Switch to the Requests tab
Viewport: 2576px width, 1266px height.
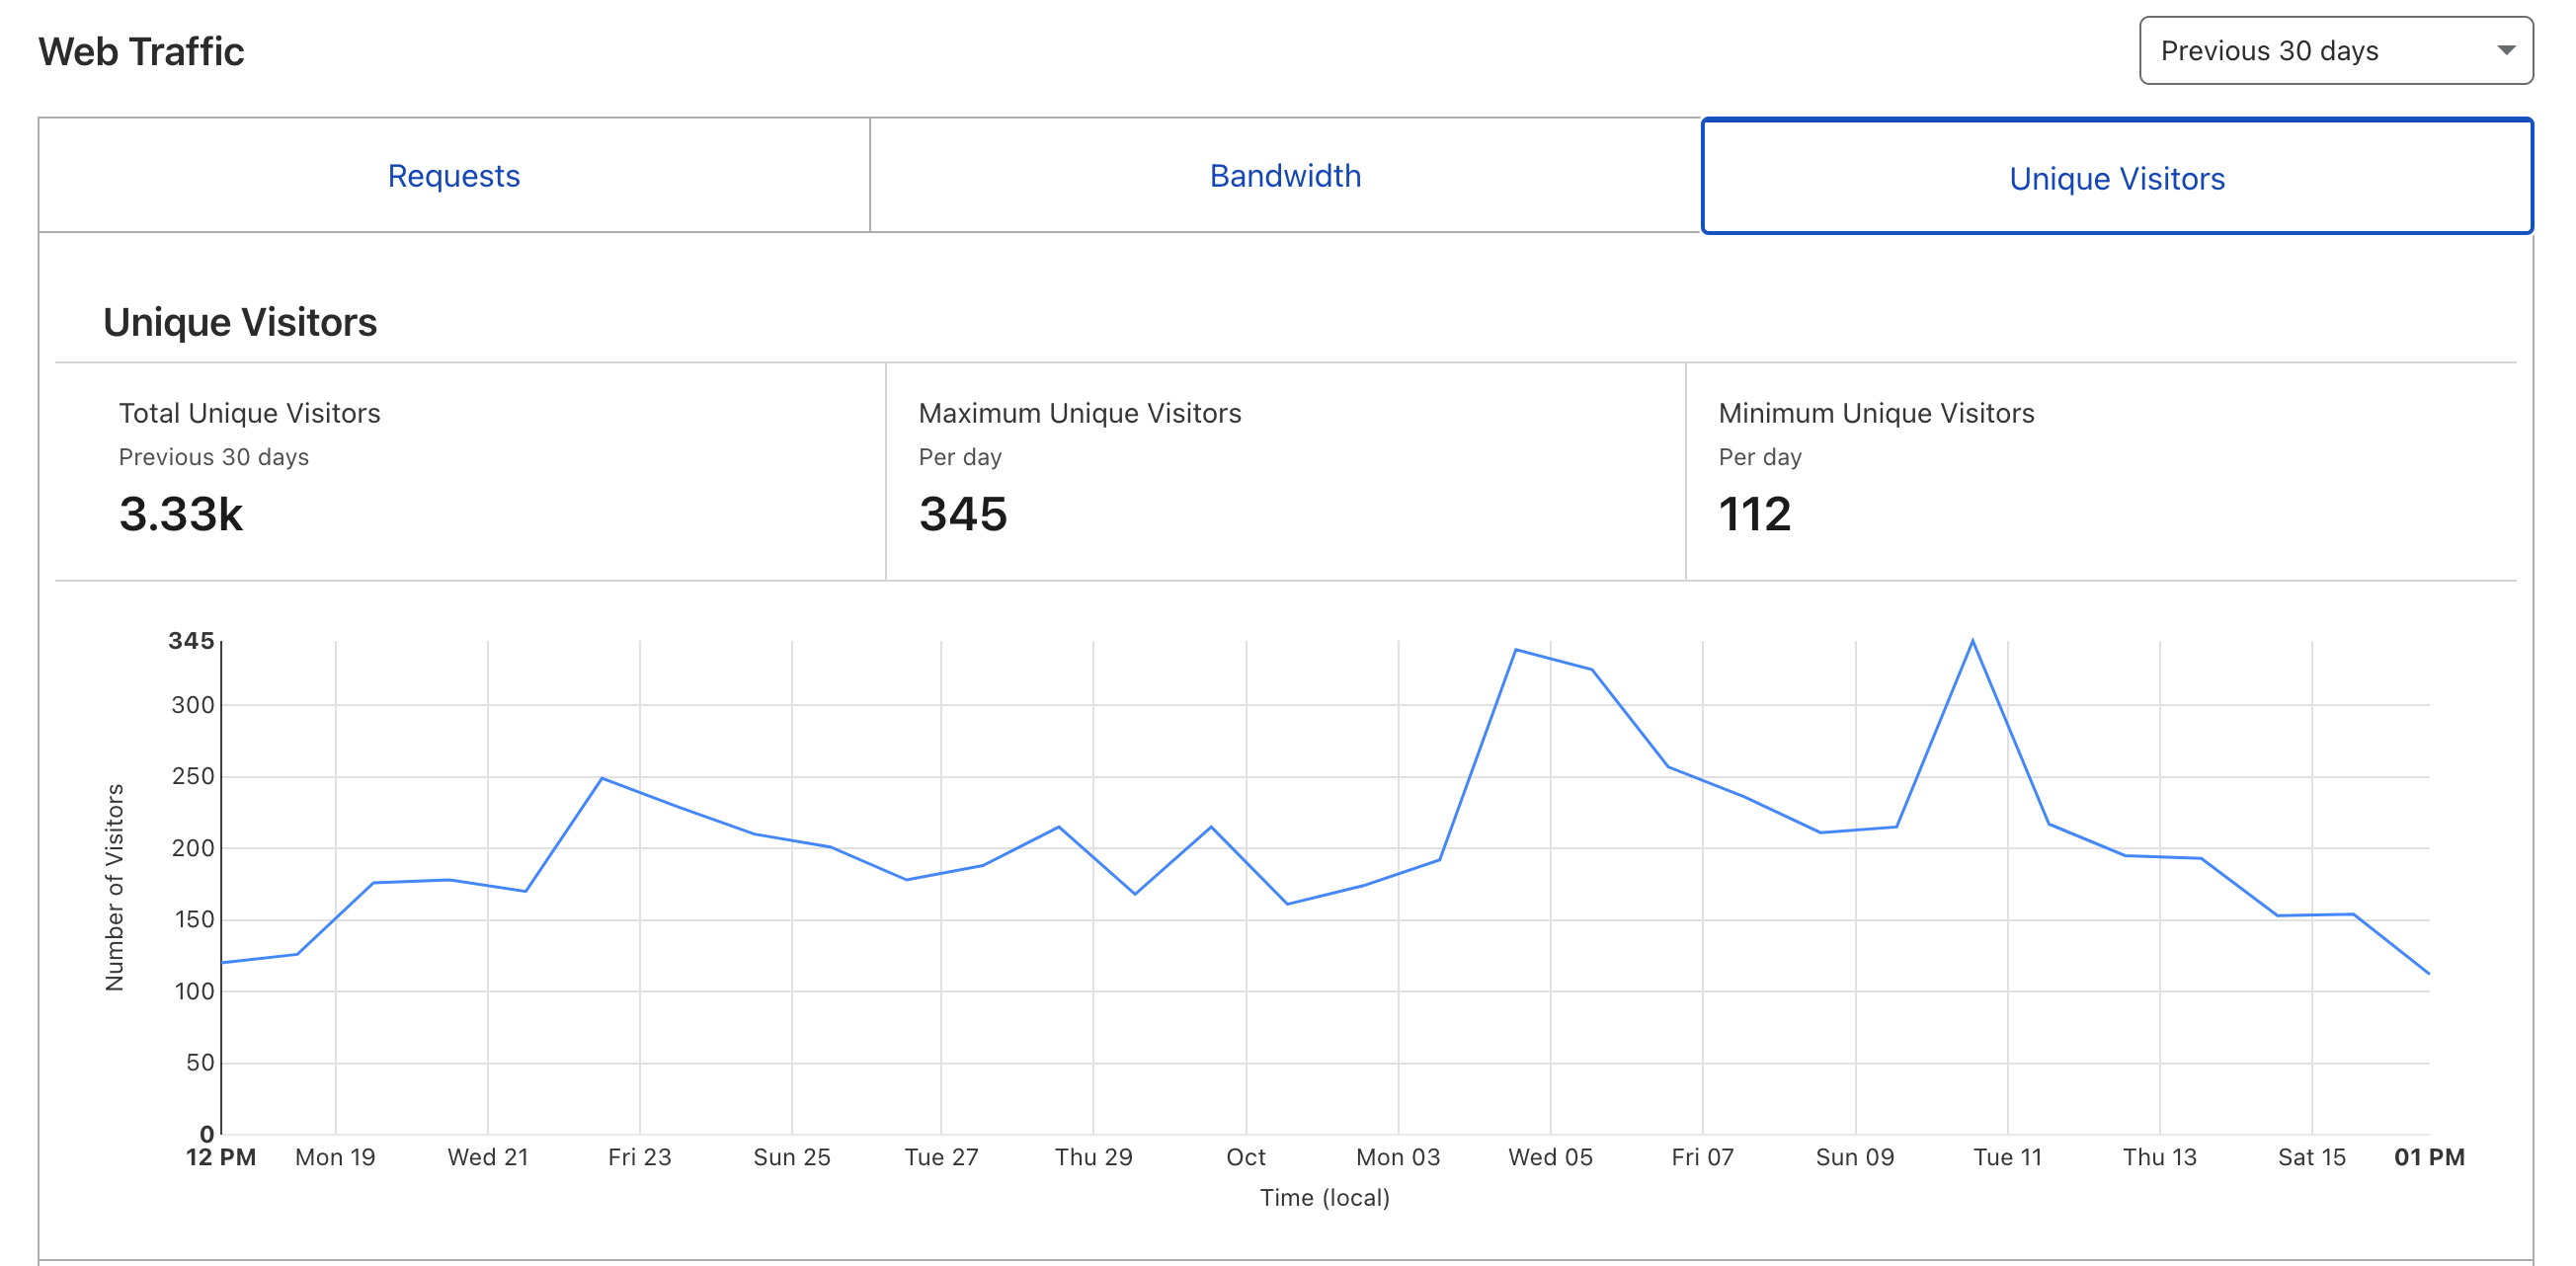[454, 175]
